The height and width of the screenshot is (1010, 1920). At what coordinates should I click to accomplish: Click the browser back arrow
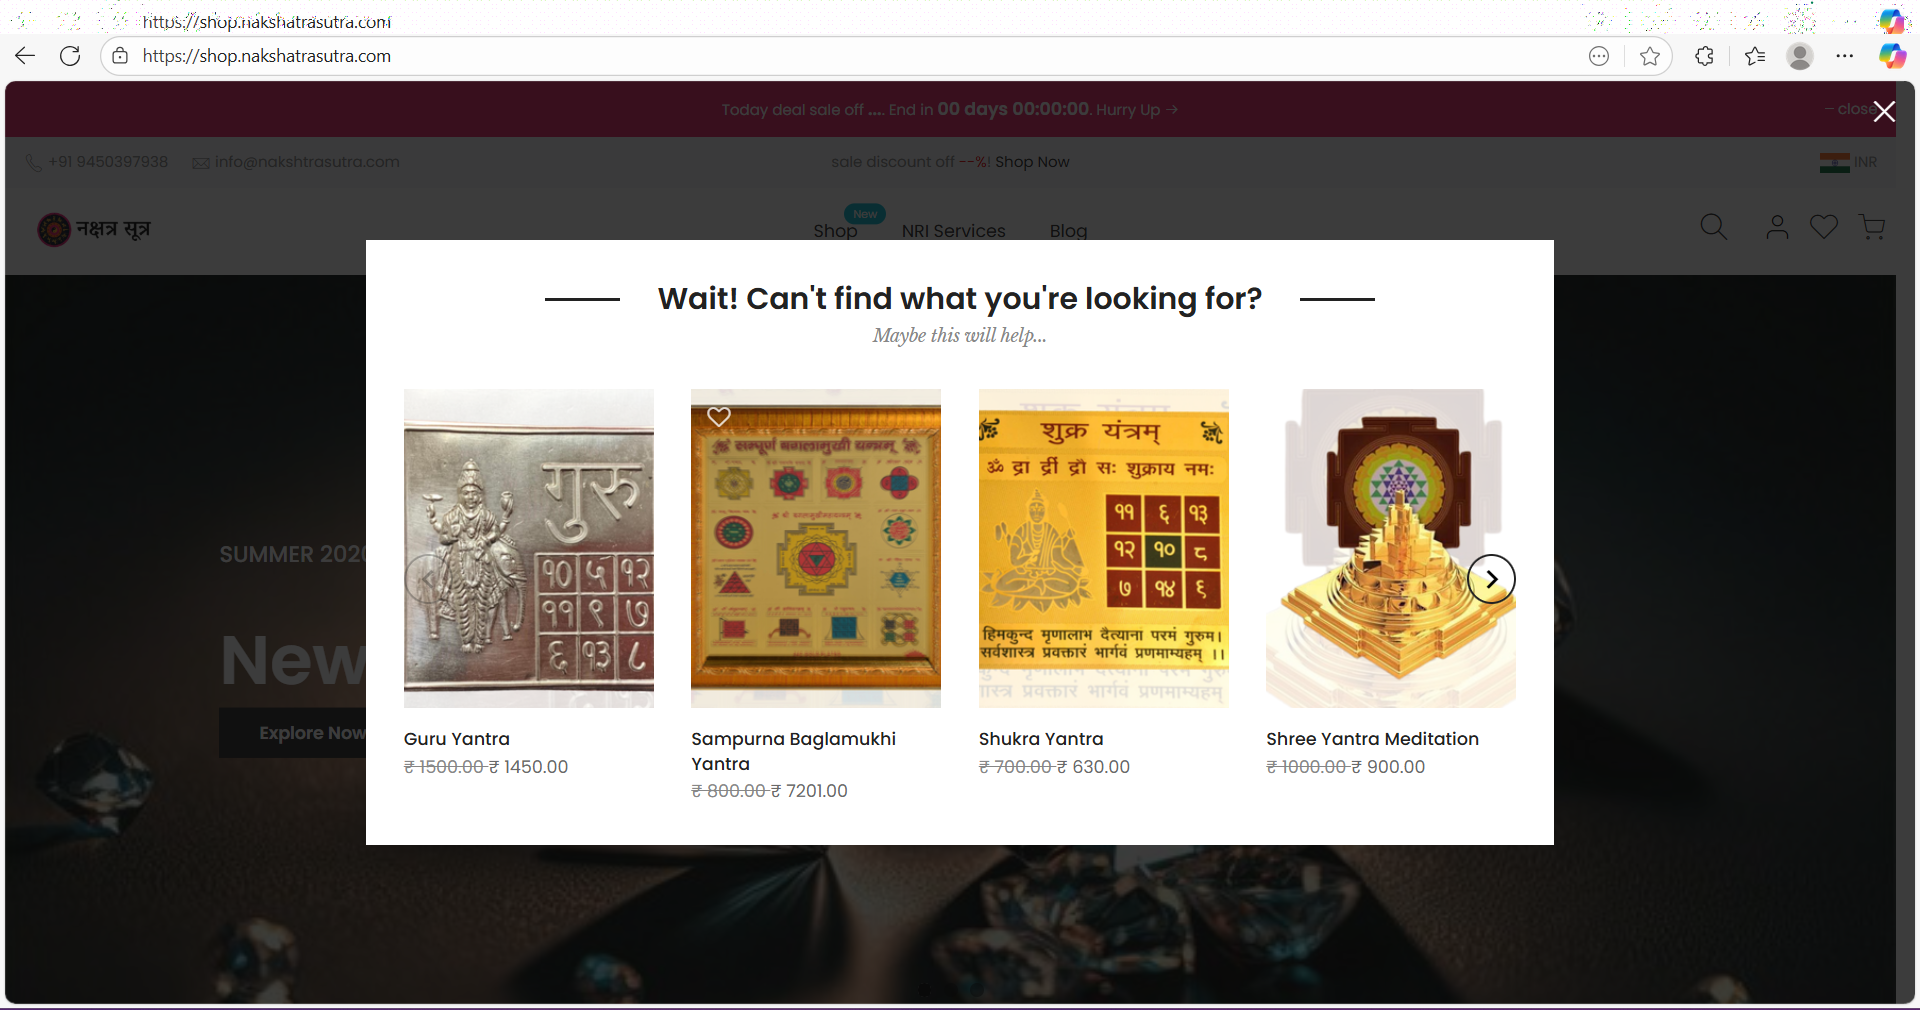(26, 56)
